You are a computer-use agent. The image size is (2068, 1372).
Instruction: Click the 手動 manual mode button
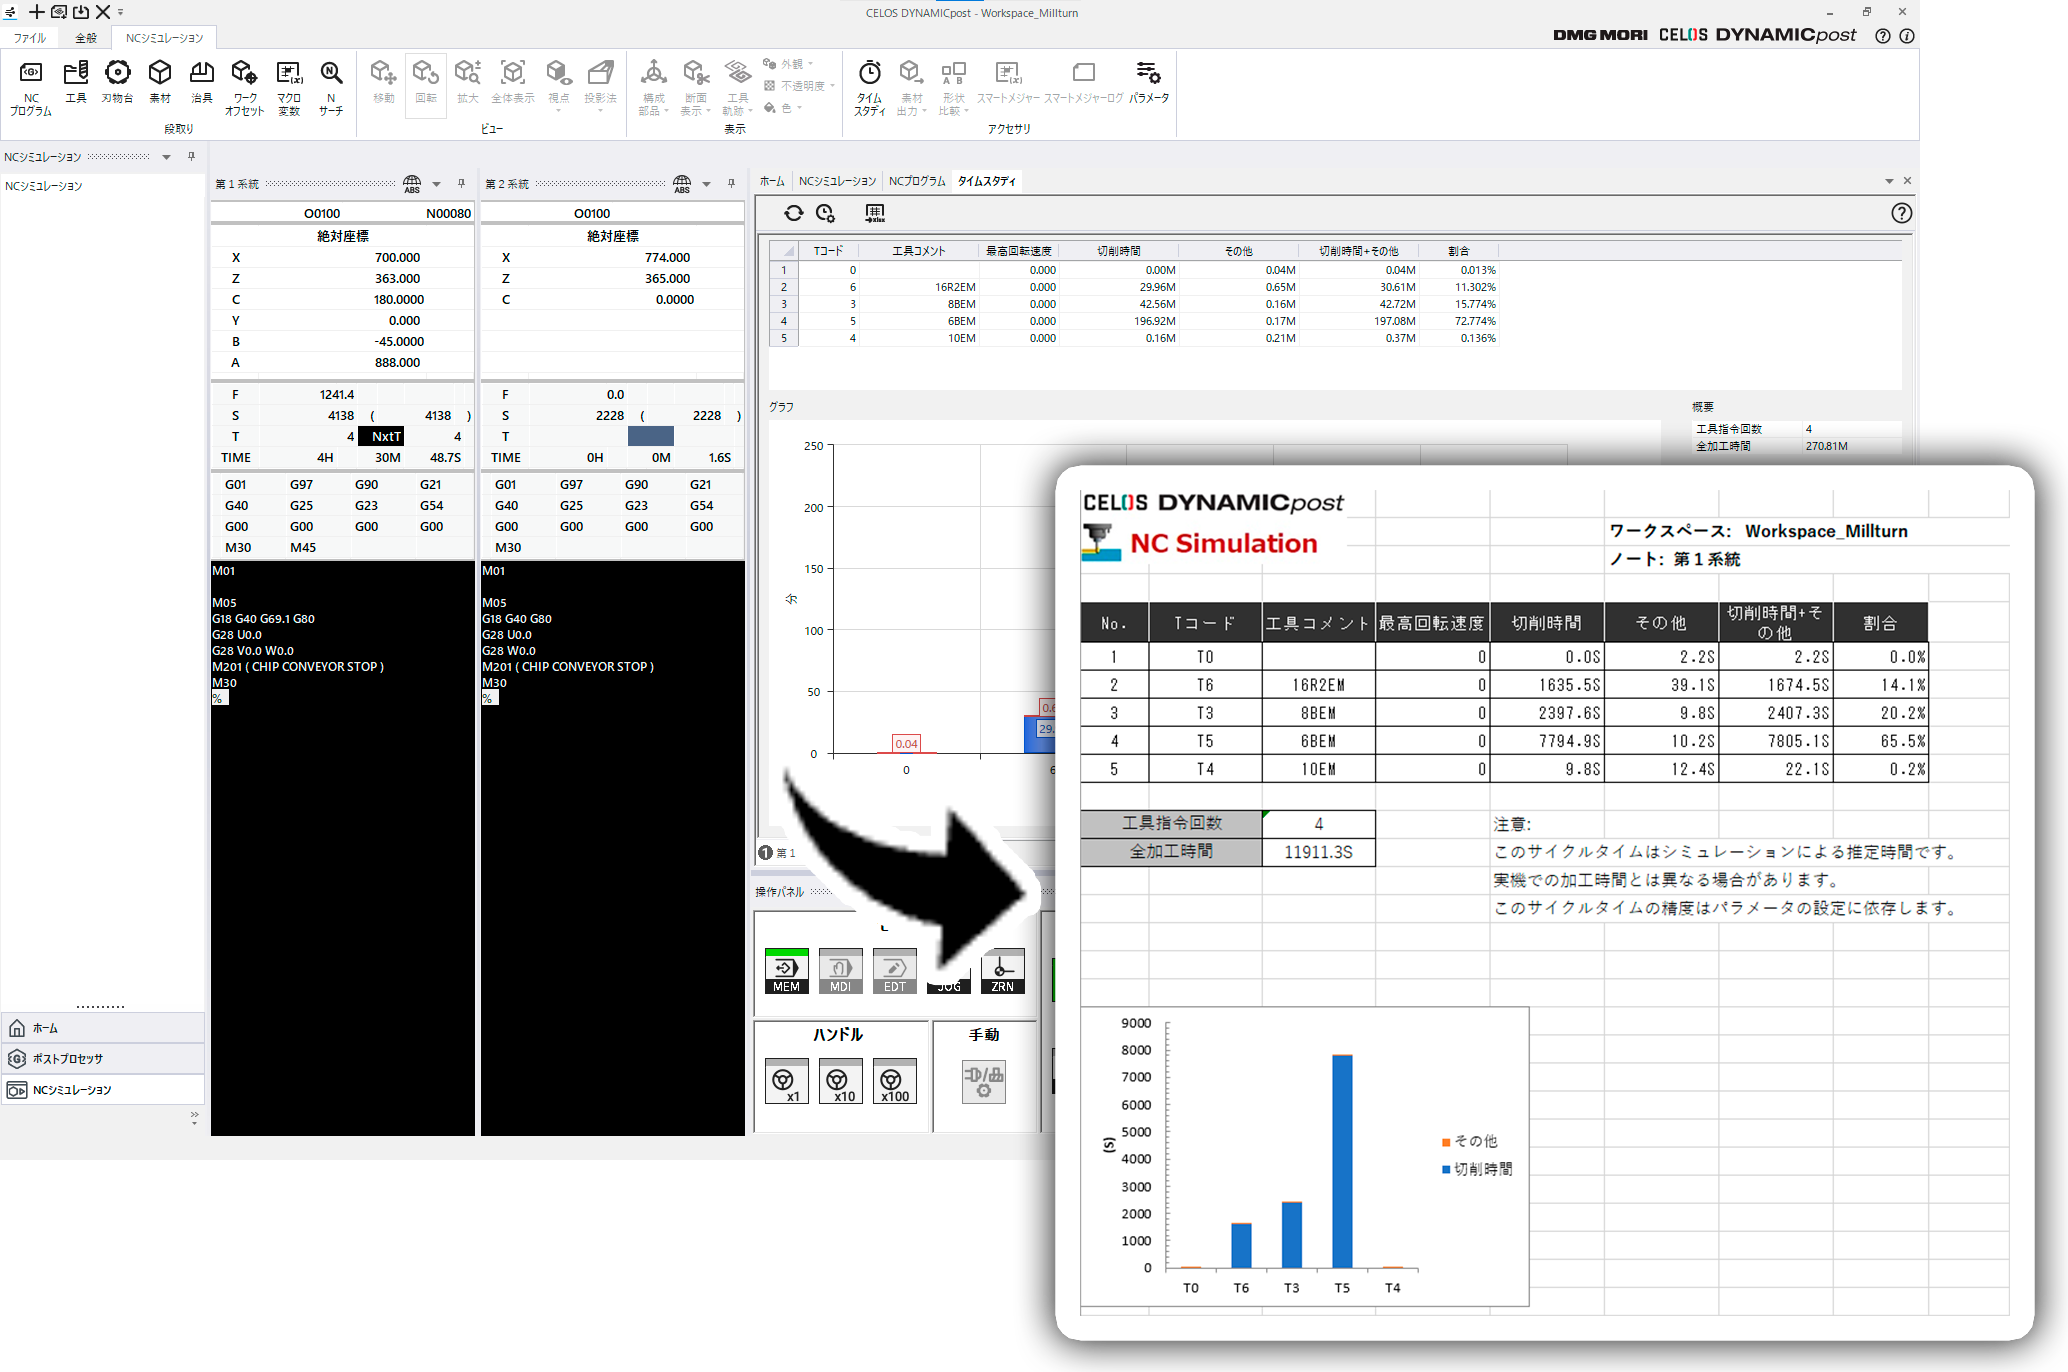pos(984,1082)
